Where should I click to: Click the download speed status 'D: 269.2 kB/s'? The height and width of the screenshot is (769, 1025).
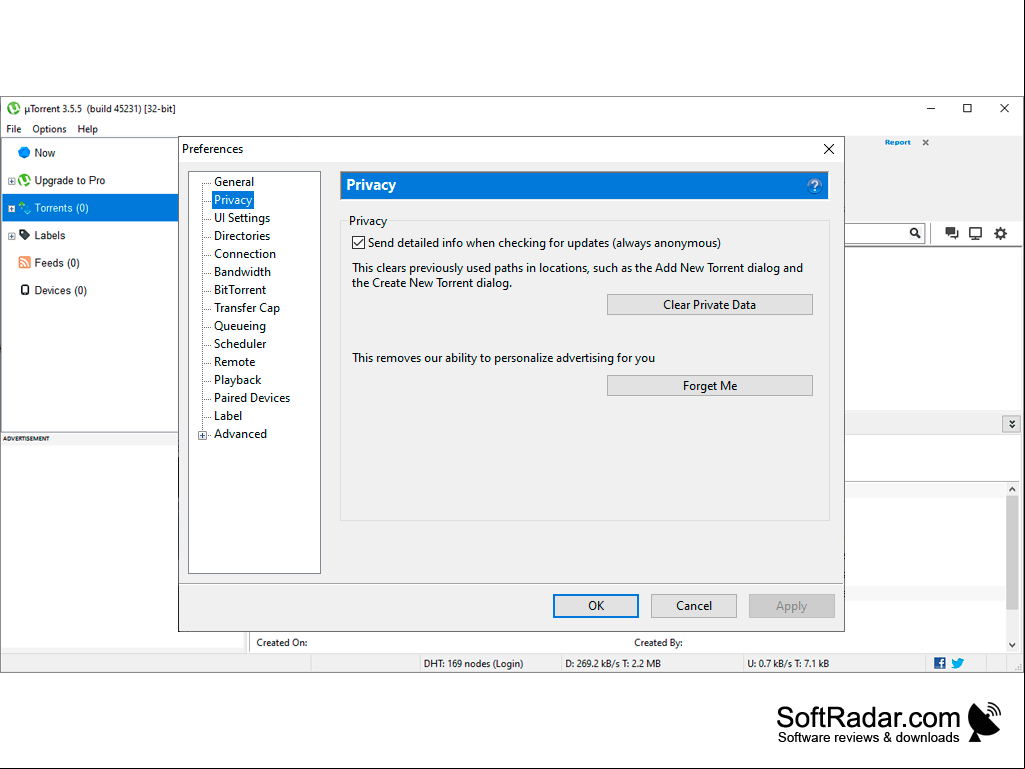(x=613, y=663)
